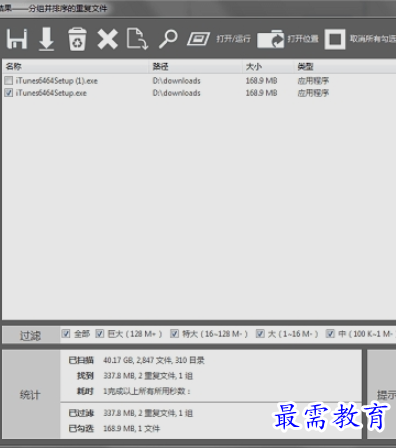
Task: Sort by 路径 column header
Action: [x=195, y=67]
